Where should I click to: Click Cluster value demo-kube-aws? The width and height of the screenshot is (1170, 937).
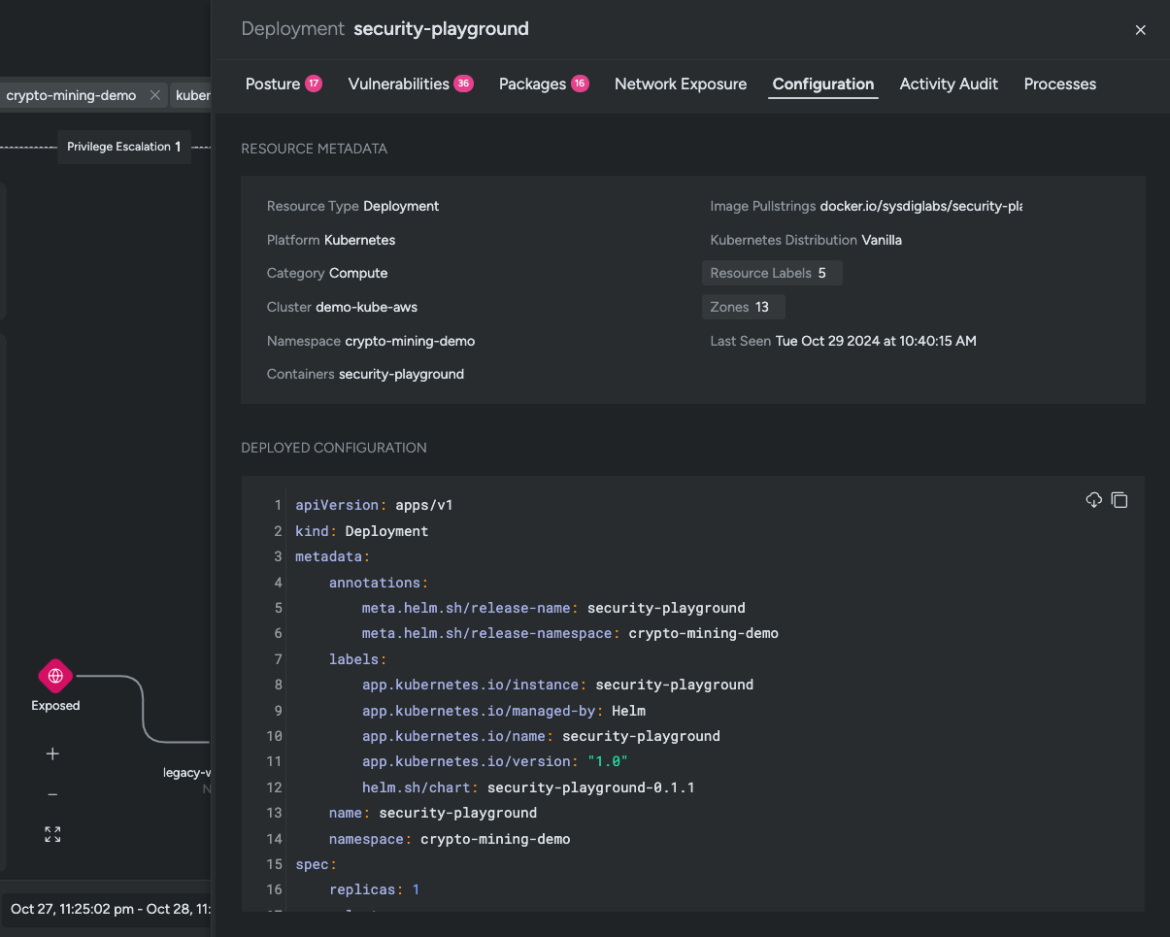tap(366, 307)
